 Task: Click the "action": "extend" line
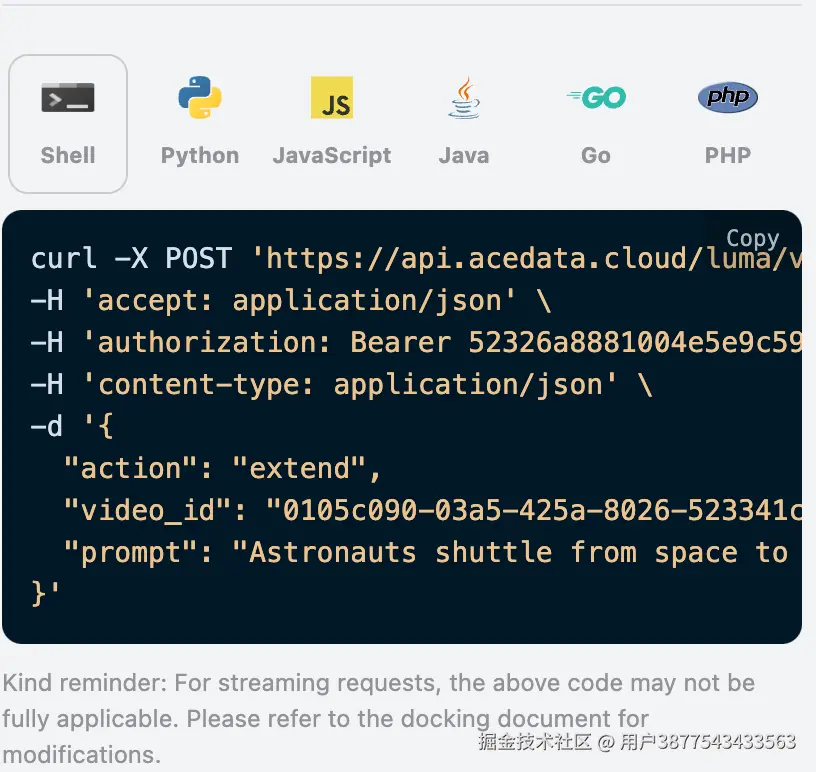pyautogui.click(x=222, y=469)
